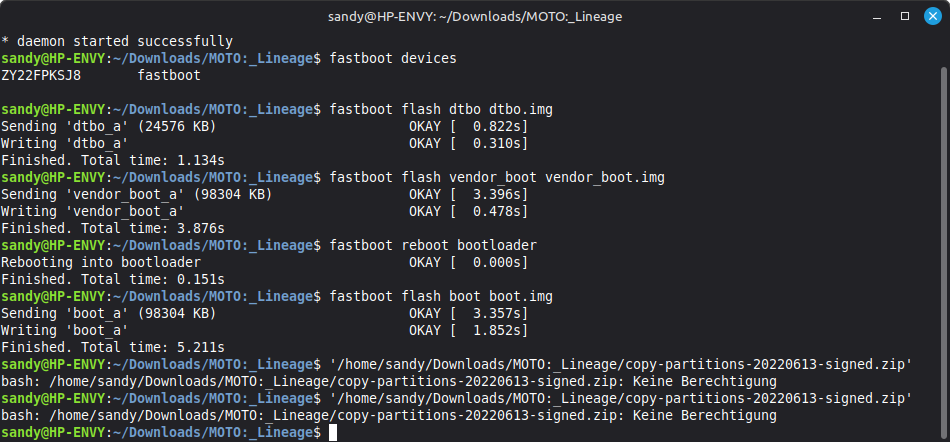Image resolution: width=950 pixels, height=442 pixels.
Task: Click the "Writing 'vendor_boot_a'" output line
Action: coord(92,212)
